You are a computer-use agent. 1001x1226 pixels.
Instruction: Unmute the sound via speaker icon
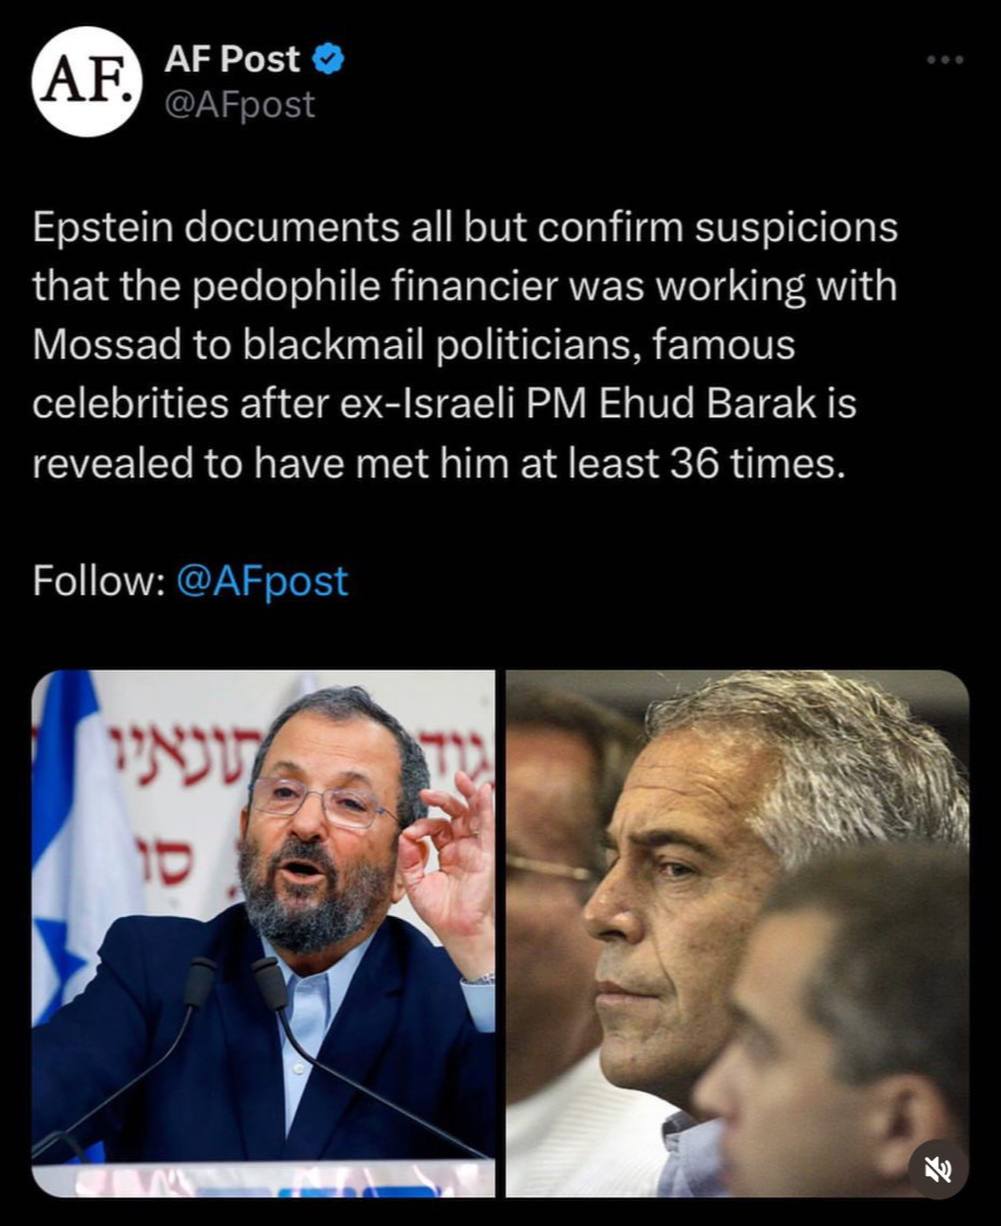(x=938, y=1168)
